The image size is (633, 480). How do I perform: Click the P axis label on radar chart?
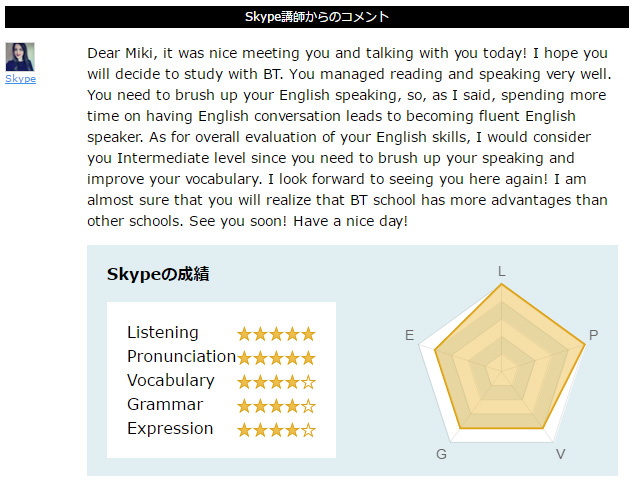593,336
